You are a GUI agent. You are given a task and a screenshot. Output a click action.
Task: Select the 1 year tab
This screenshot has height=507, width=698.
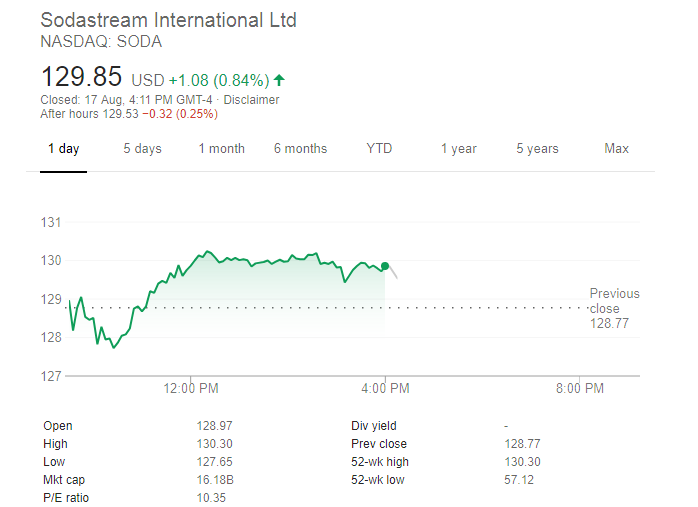[458, 149]
